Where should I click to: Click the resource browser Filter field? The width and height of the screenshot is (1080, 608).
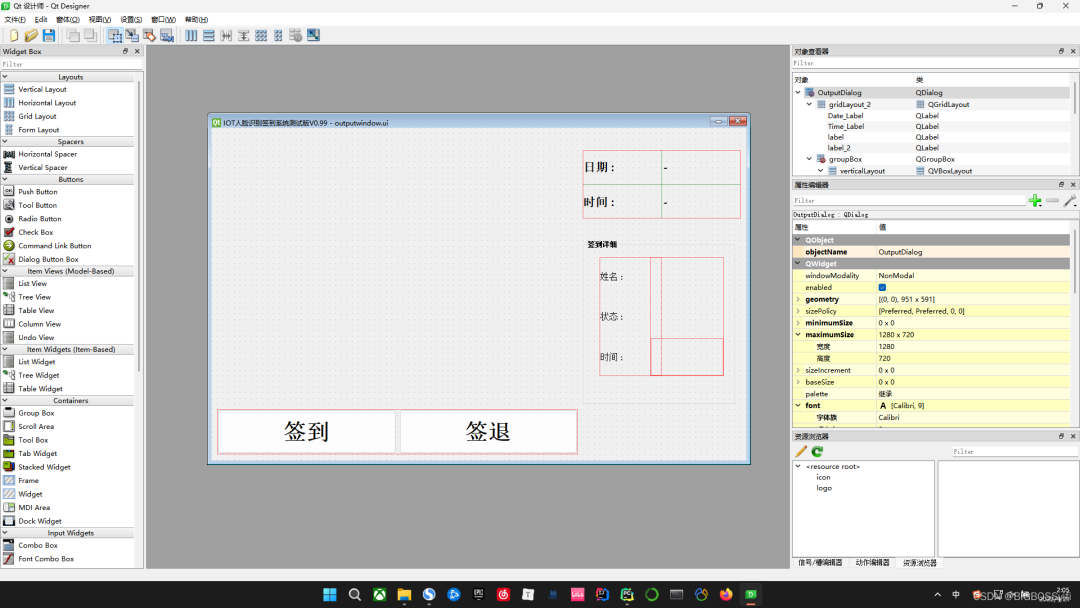pos(1014,452)
